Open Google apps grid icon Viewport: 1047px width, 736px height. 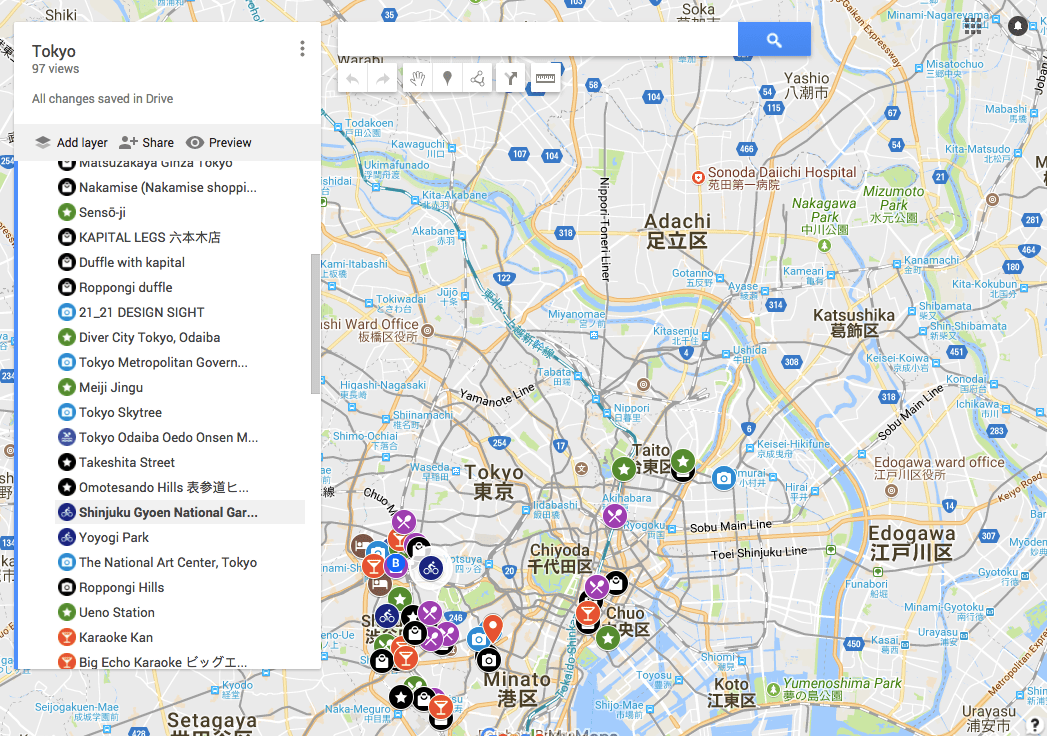coord(972,25)
